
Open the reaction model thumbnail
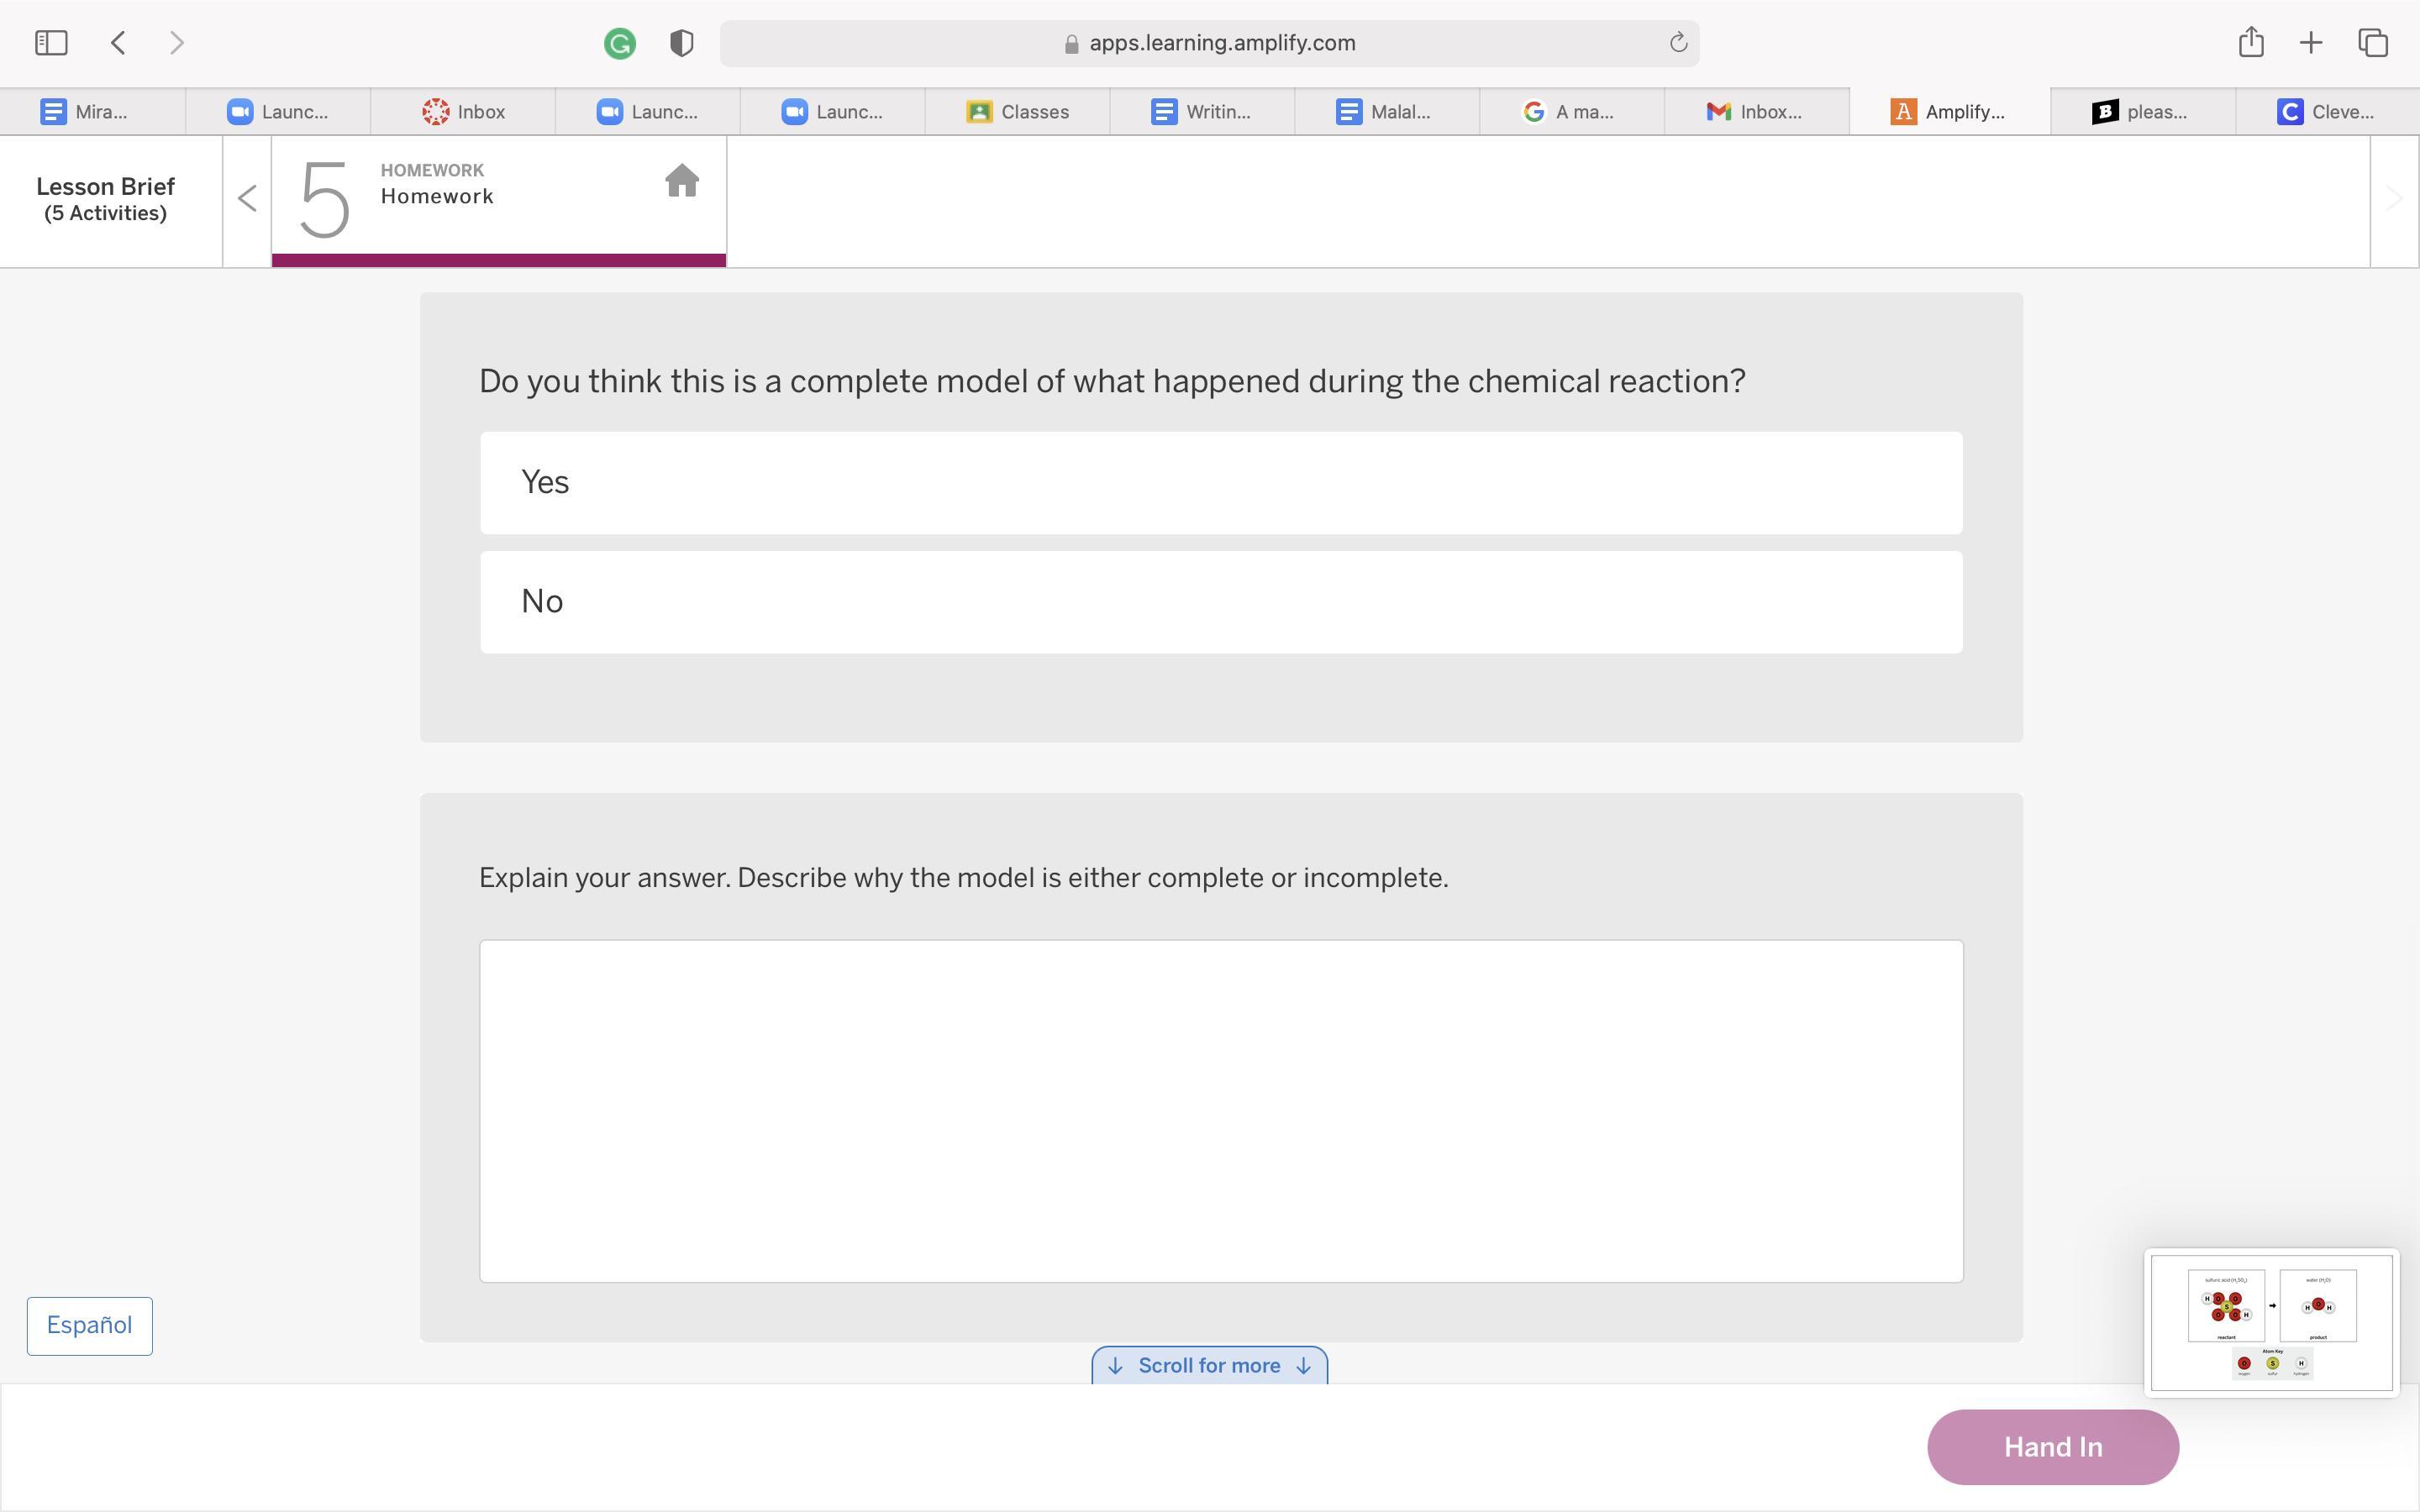[2271, 1322]
